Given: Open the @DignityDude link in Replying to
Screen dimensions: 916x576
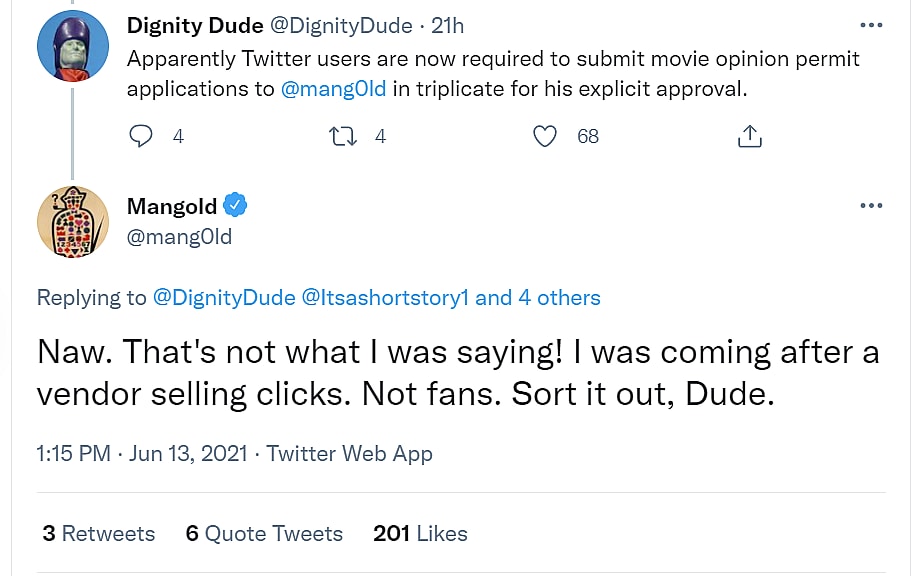Looking at the screenshot, I should coord(223,297).
